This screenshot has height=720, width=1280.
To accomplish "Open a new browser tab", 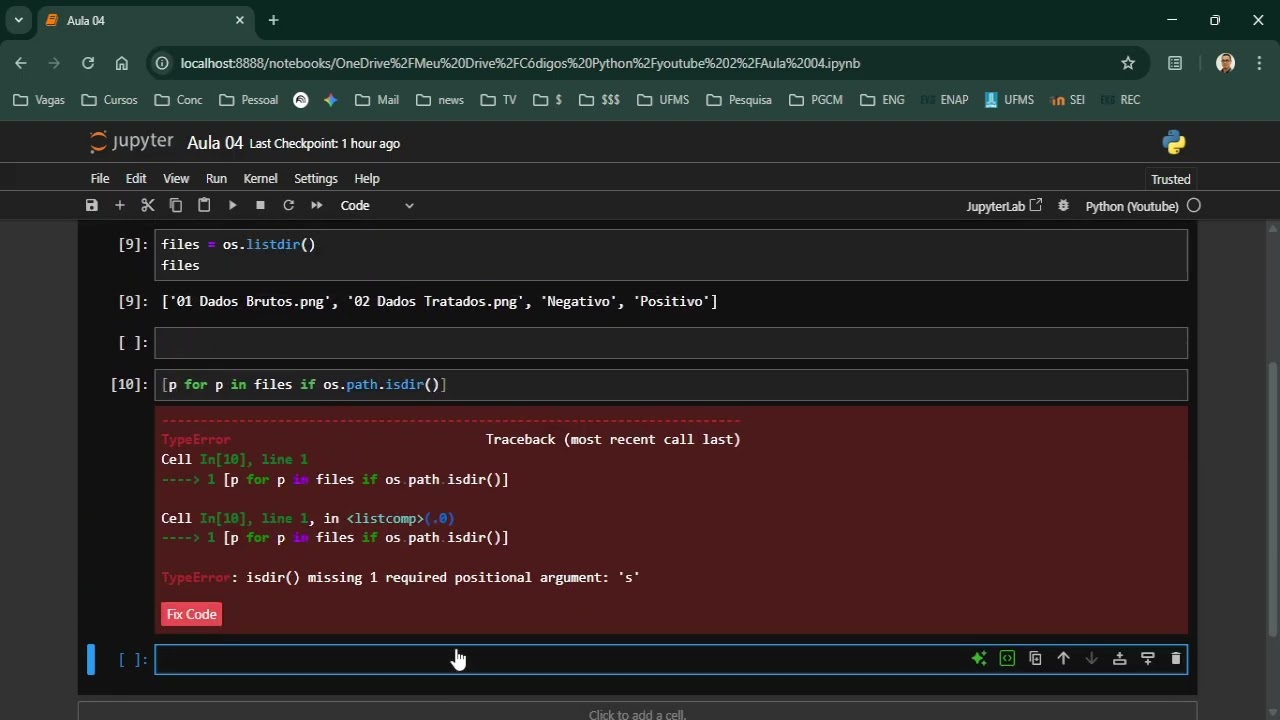I will (273, 20).
